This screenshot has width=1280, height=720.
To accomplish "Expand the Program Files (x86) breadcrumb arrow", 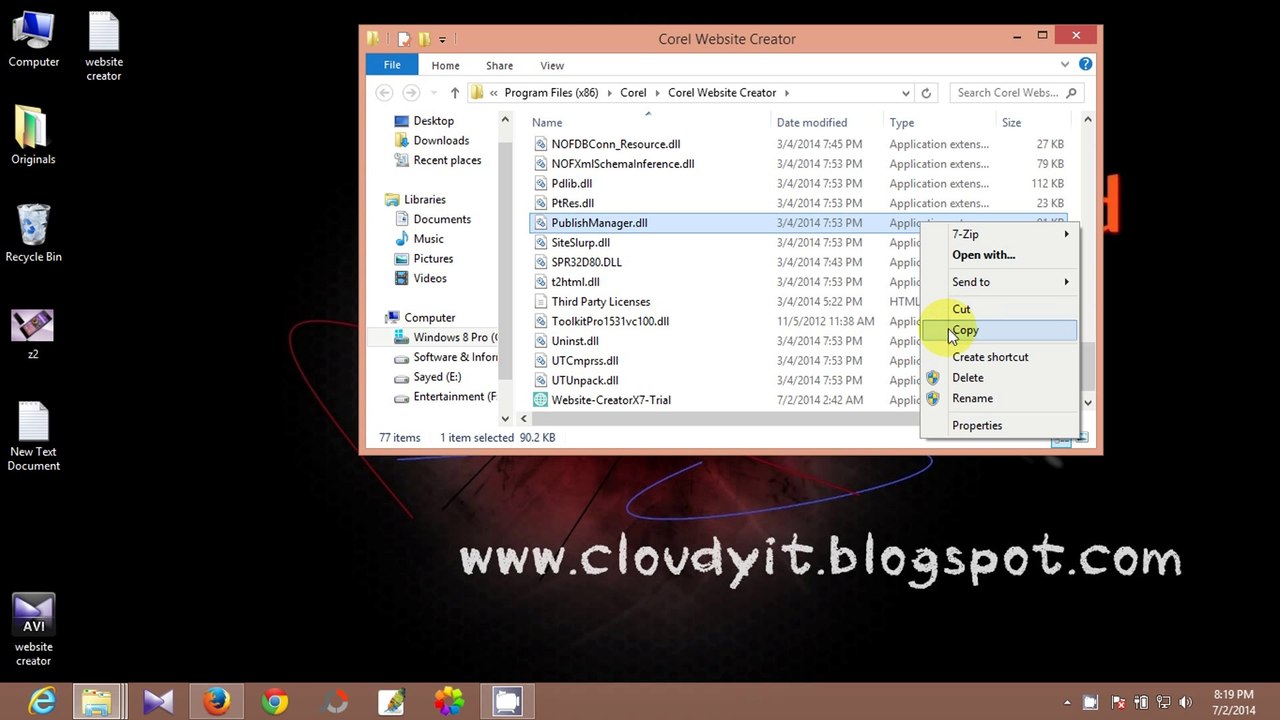I will click(608, 93).
